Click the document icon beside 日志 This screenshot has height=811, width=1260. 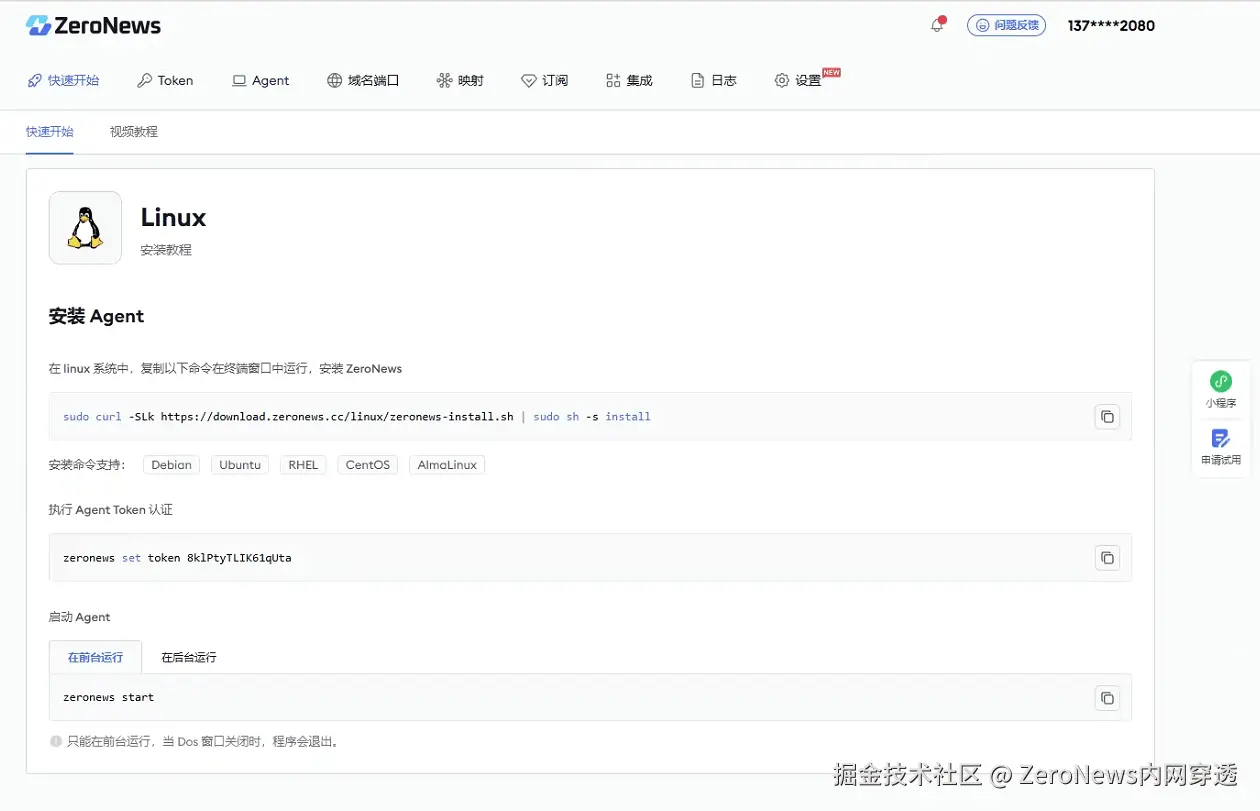coord(698,80)
